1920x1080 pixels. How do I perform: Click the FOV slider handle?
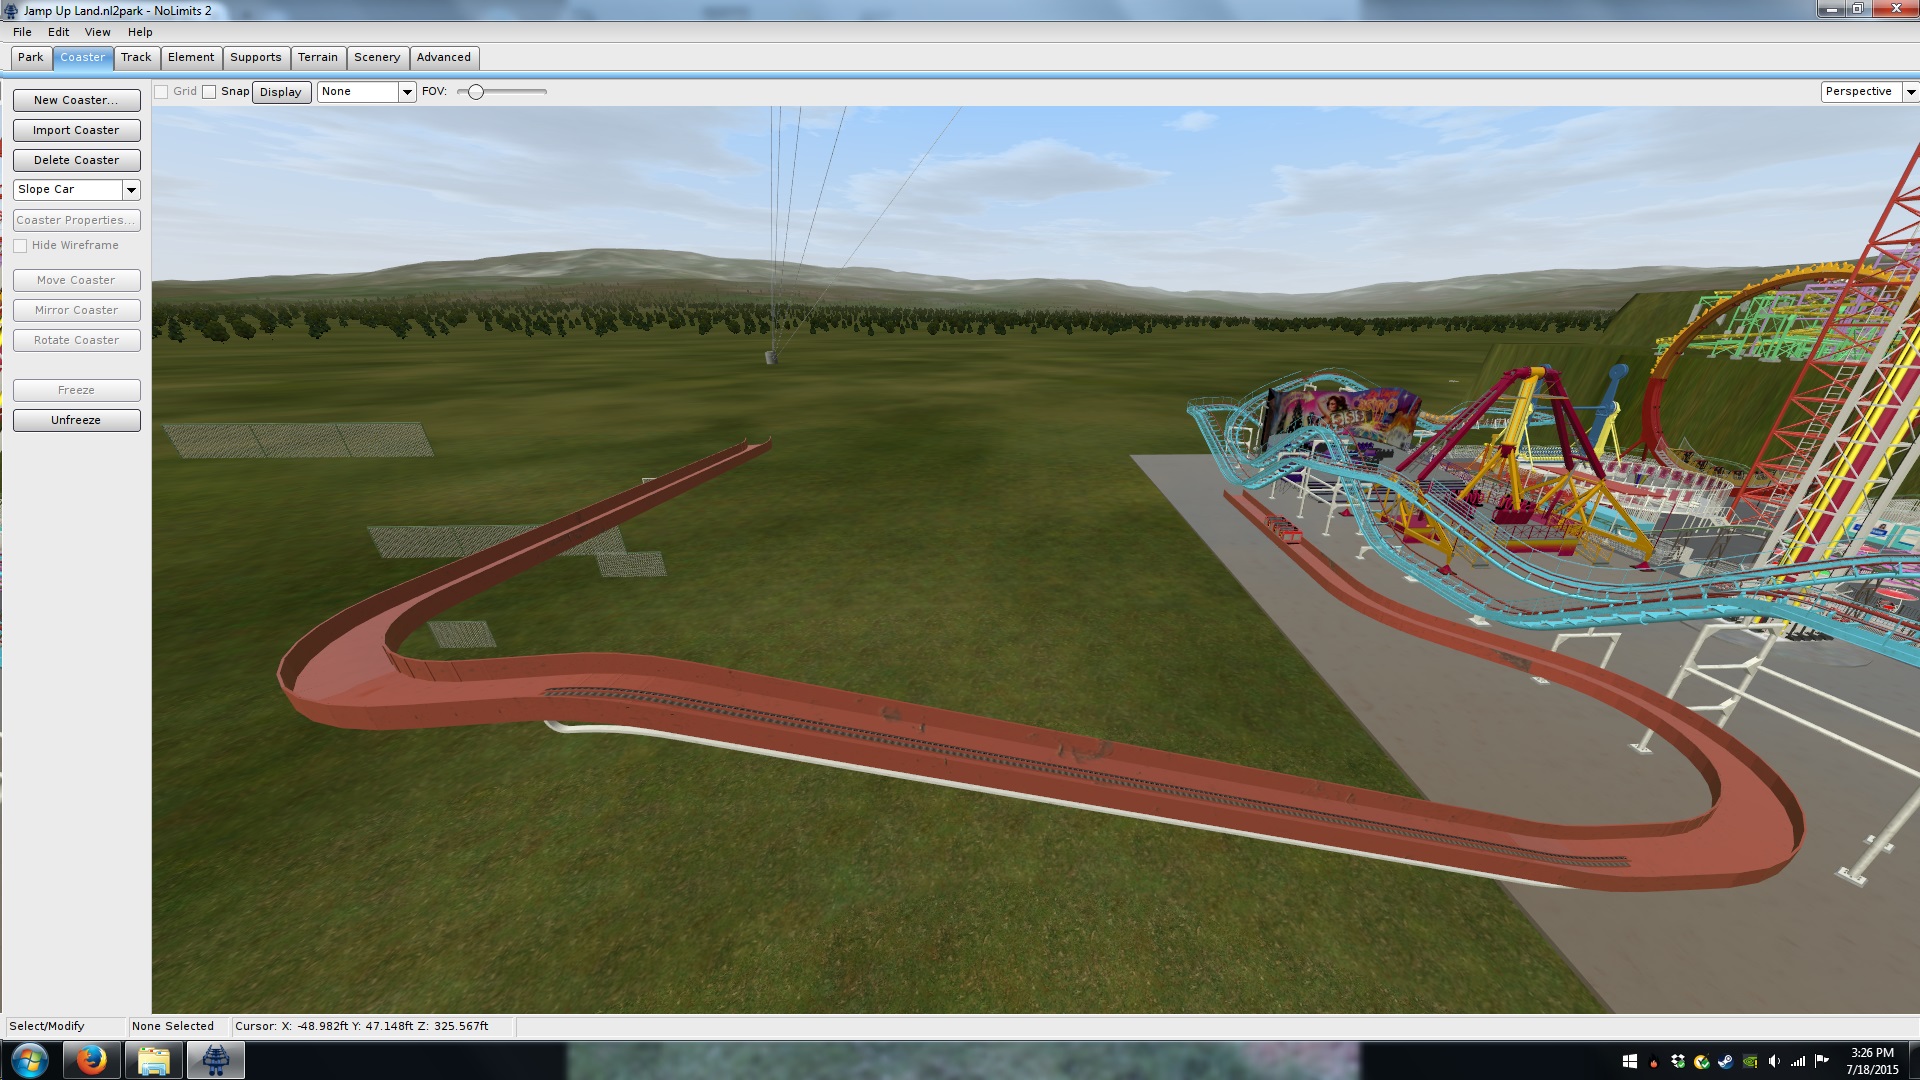[x=476, y=92]
